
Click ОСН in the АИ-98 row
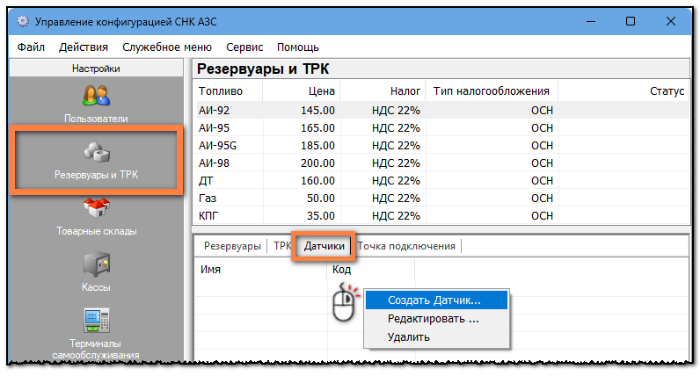tap(542, 163)
